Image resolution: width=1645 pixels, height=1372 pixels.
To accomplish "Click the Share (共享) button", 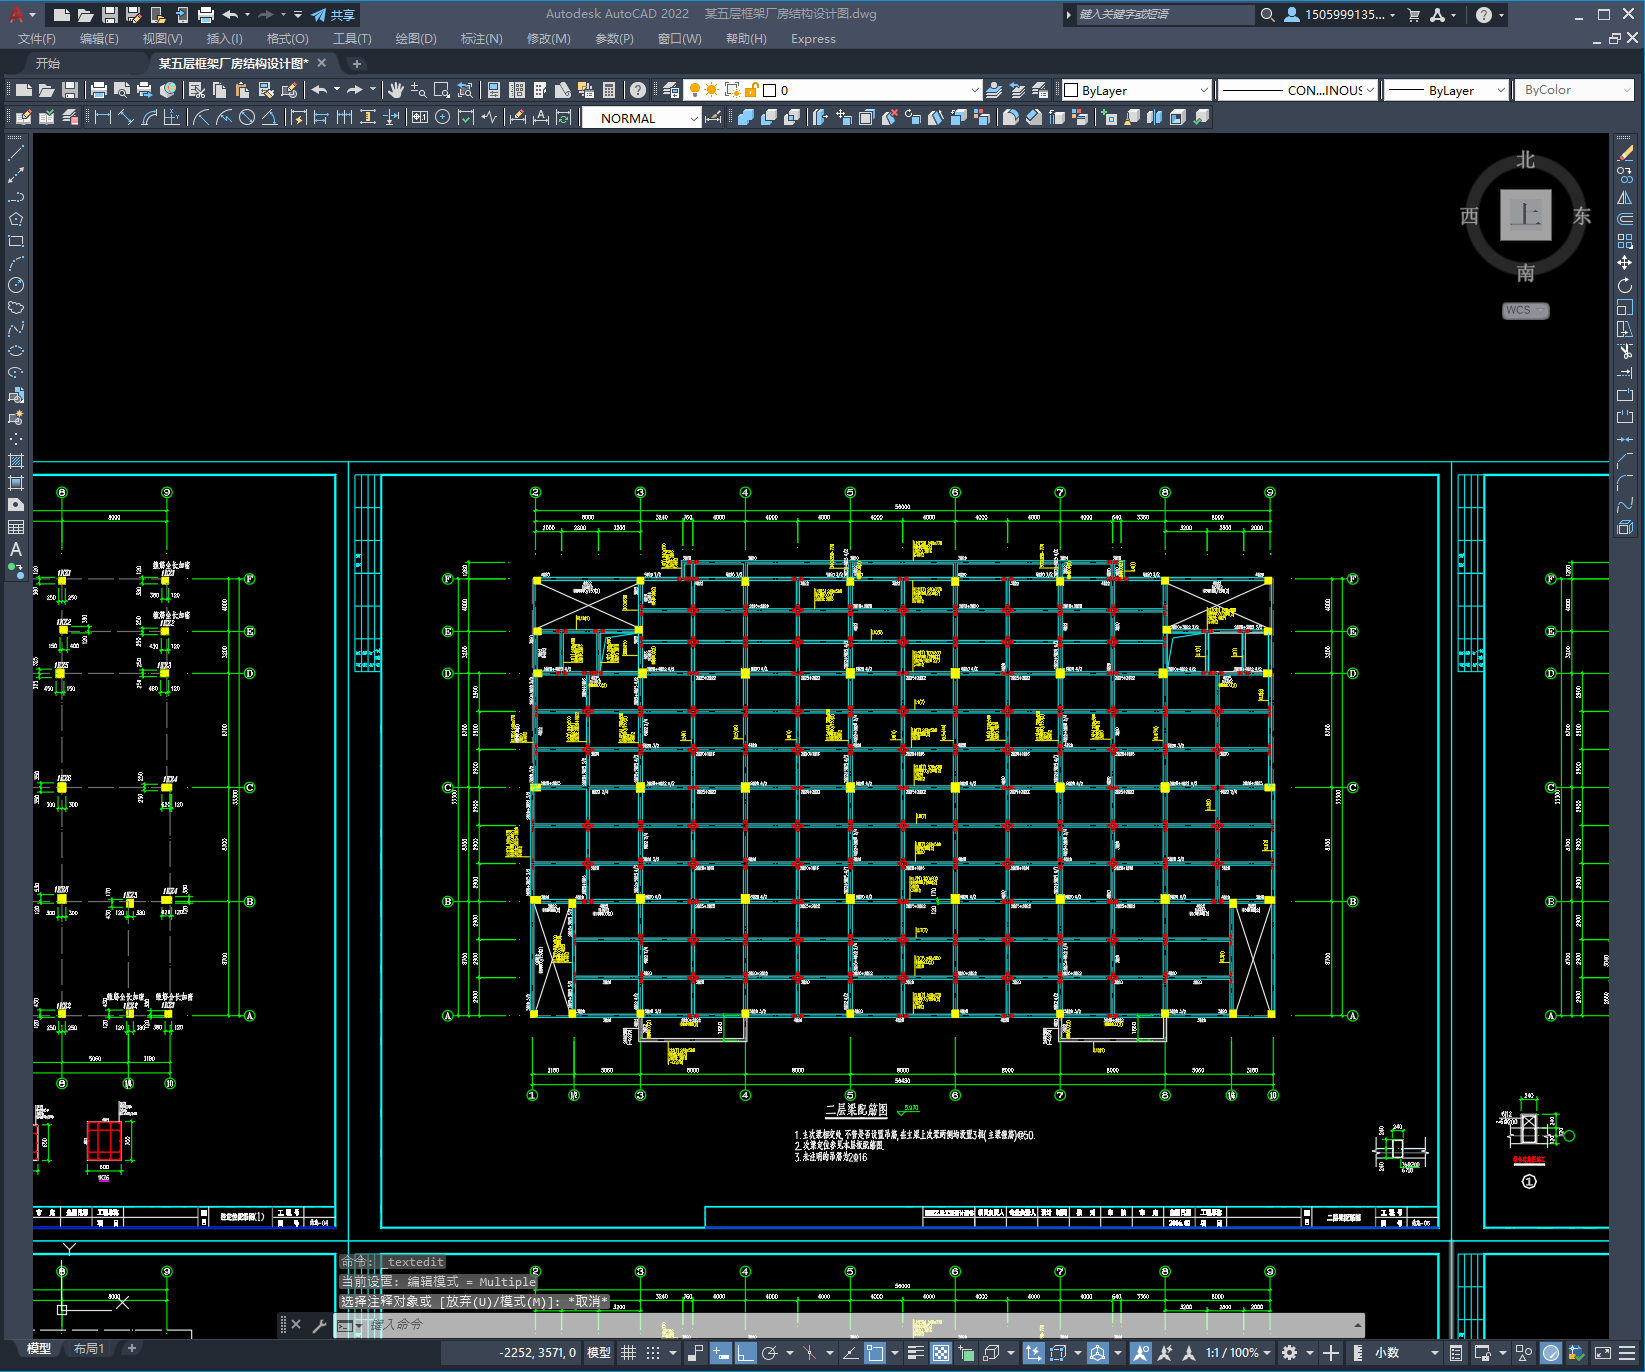I will click(x=334, y=15).
